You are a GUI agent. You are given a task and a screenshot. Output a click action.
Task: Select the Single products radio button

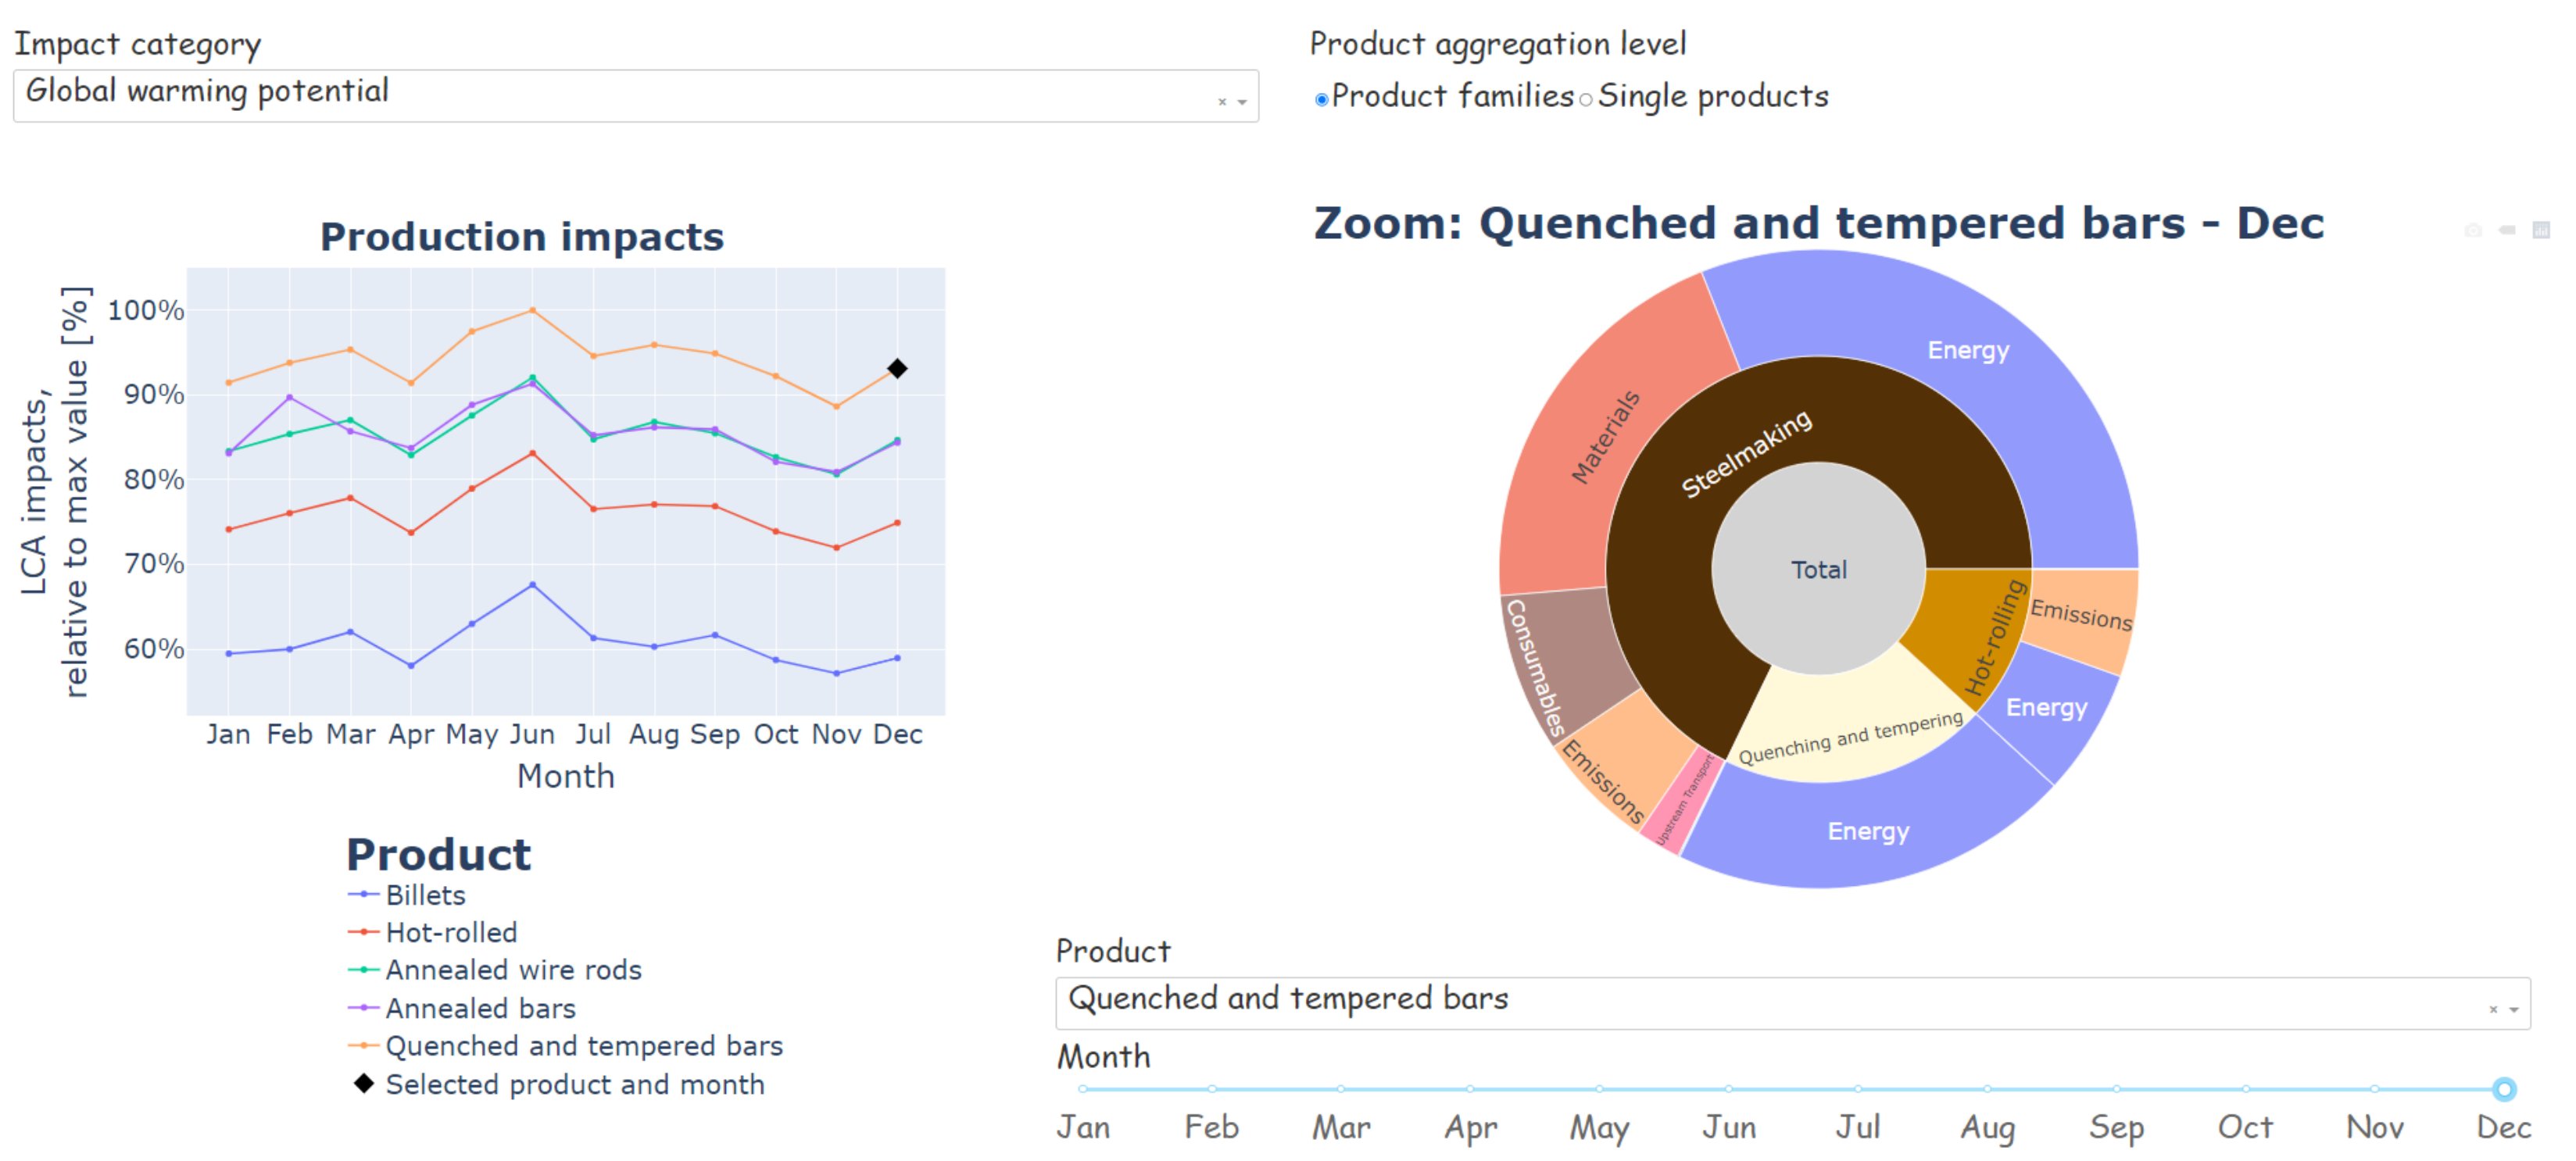pyautogui.click(x=1585, y=99)
